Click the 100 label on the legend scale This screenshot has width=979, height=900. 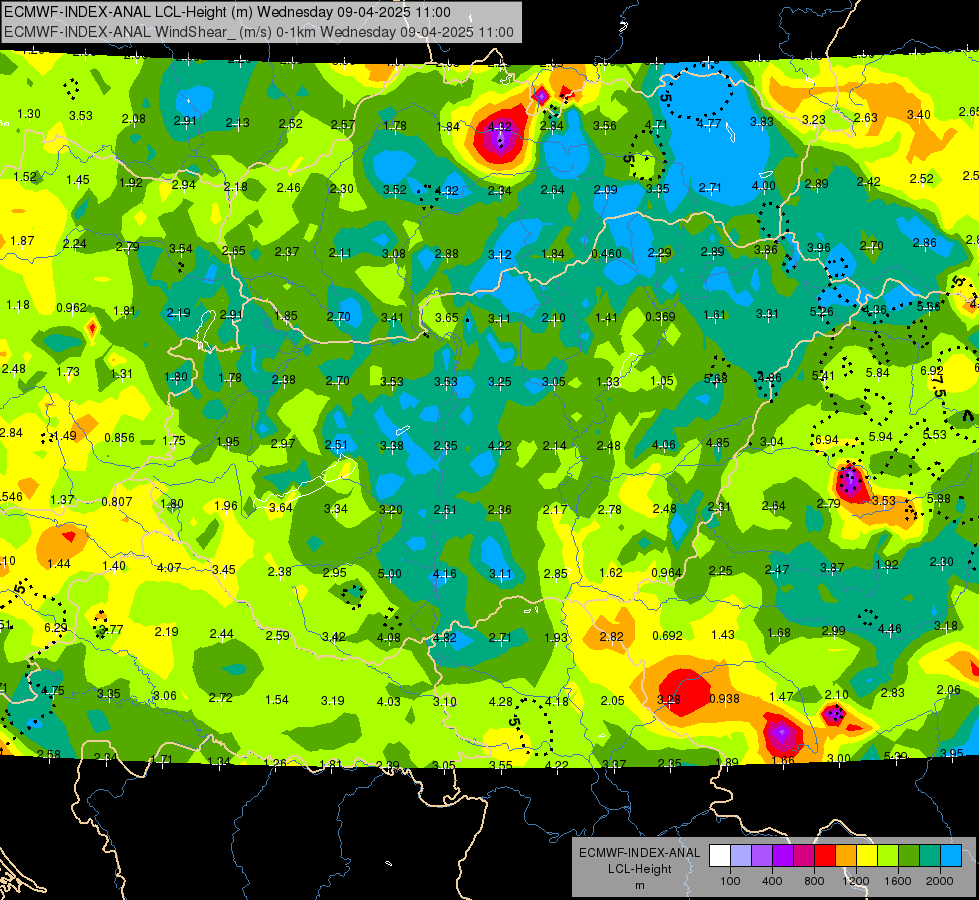[x=730, y=881]
